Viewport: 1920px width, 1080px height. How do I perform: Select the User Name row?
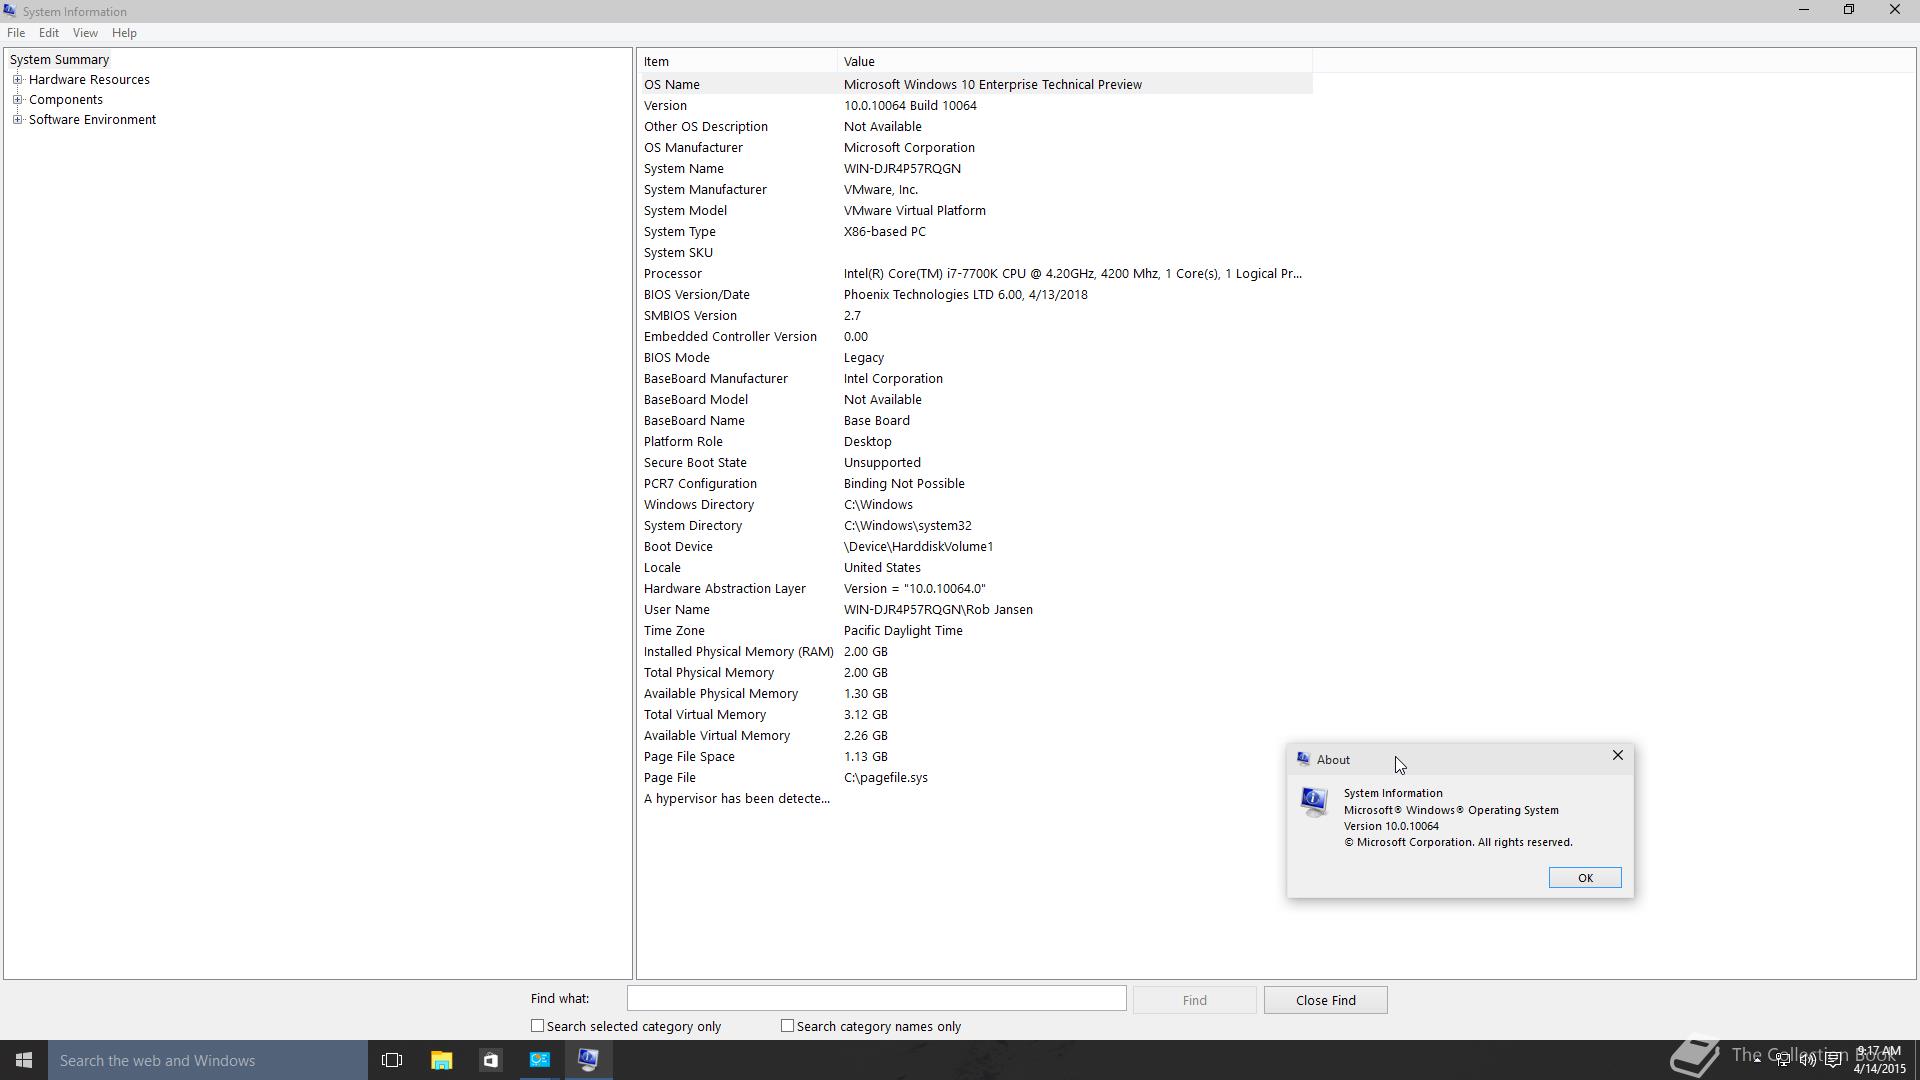pos(975,610)
